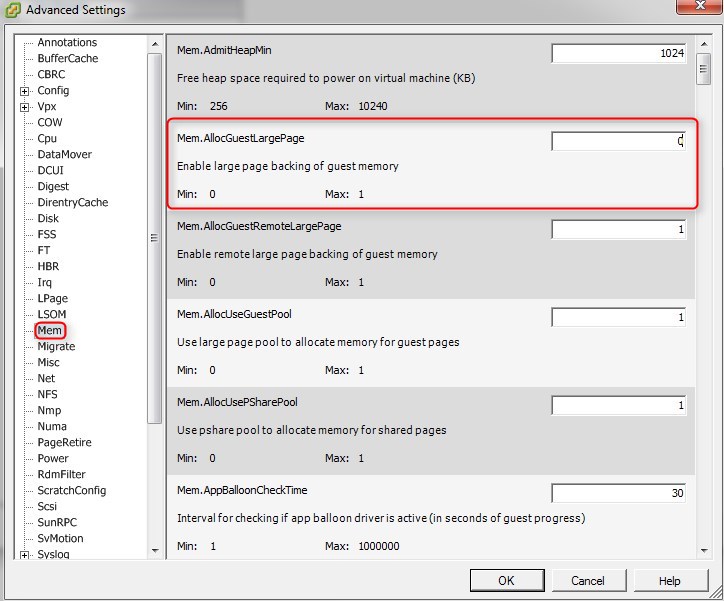The height and width of the screenshot is (601, 724).
Task: Click the Advanced Settings title bar icon
Action: pyautogui.click(x=12, y=10)
